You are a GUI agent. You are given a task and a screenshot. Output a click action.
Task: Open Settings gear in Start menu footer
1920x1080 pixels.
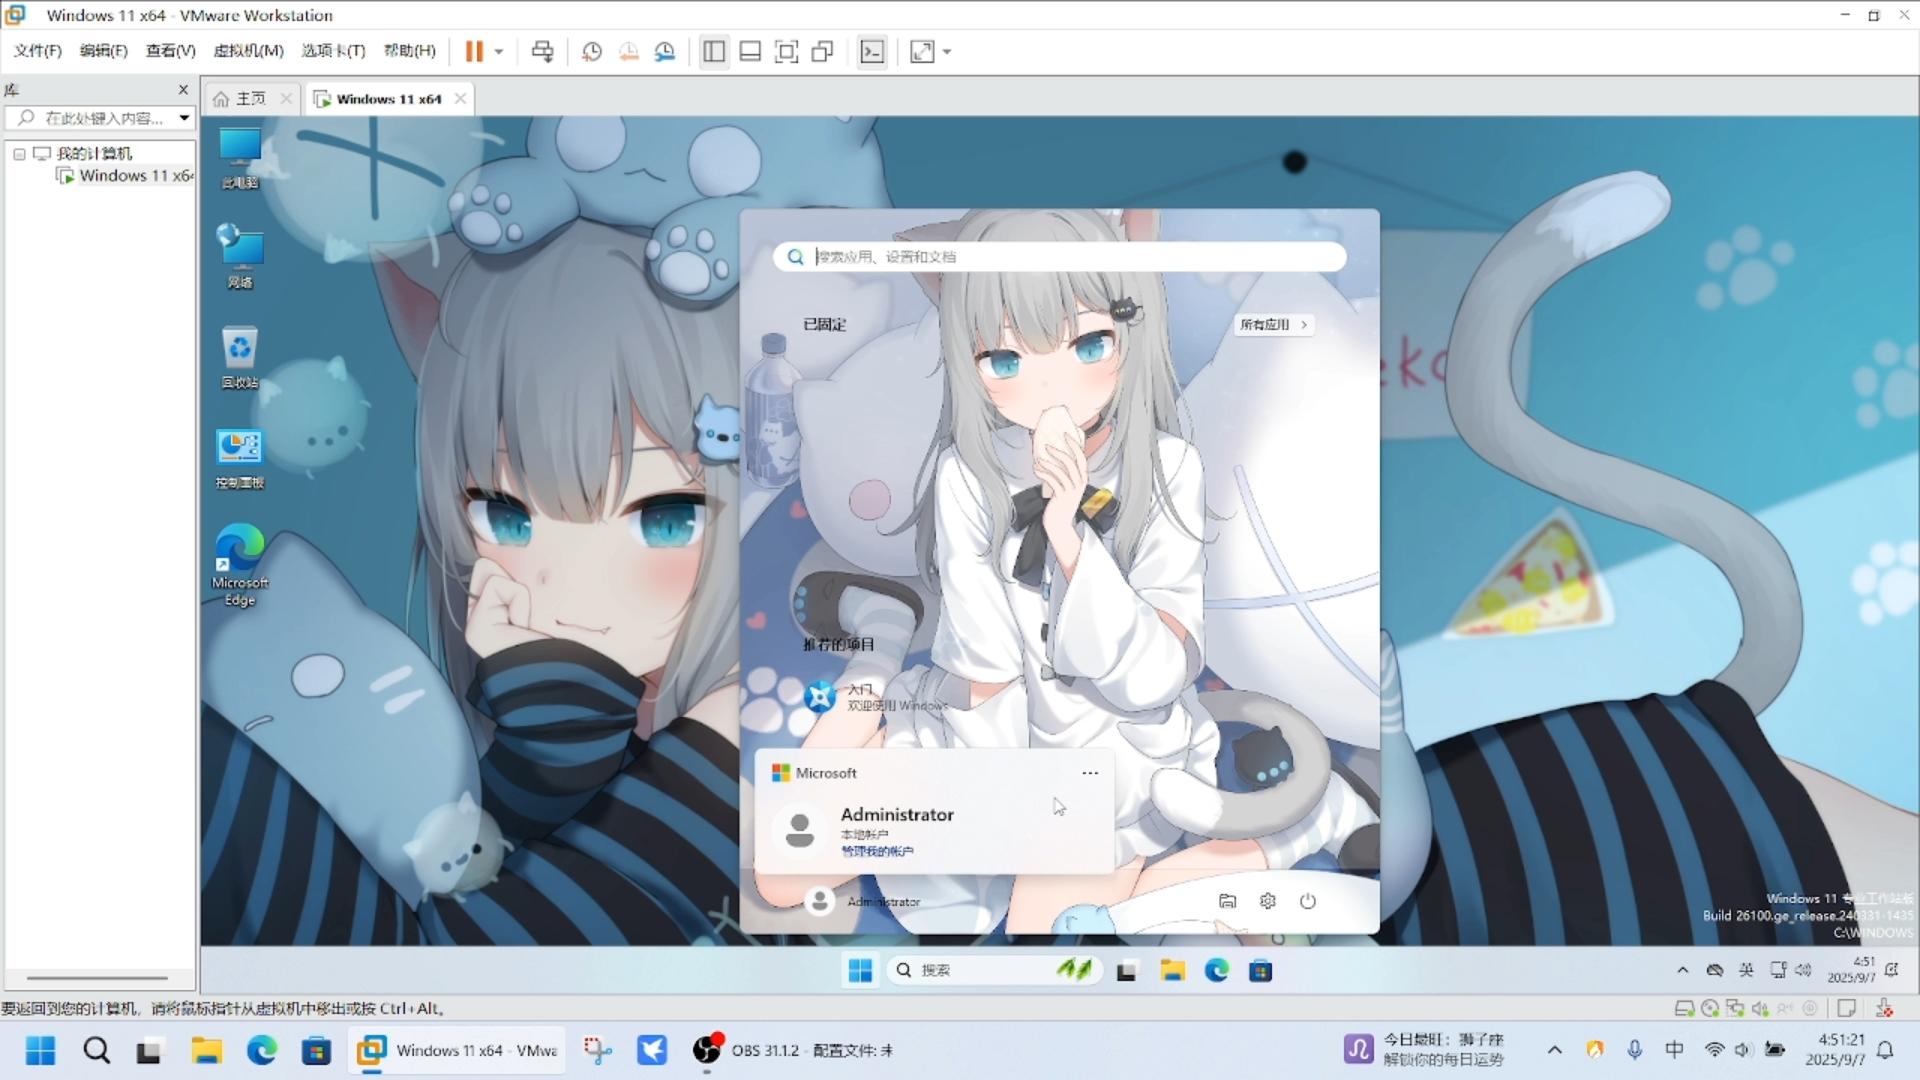tap(1267, 901)
